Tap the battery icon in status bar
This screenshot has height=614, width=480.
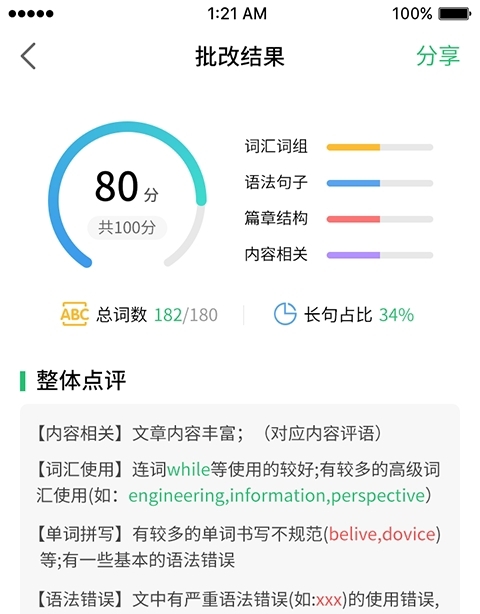click(454, 14)
